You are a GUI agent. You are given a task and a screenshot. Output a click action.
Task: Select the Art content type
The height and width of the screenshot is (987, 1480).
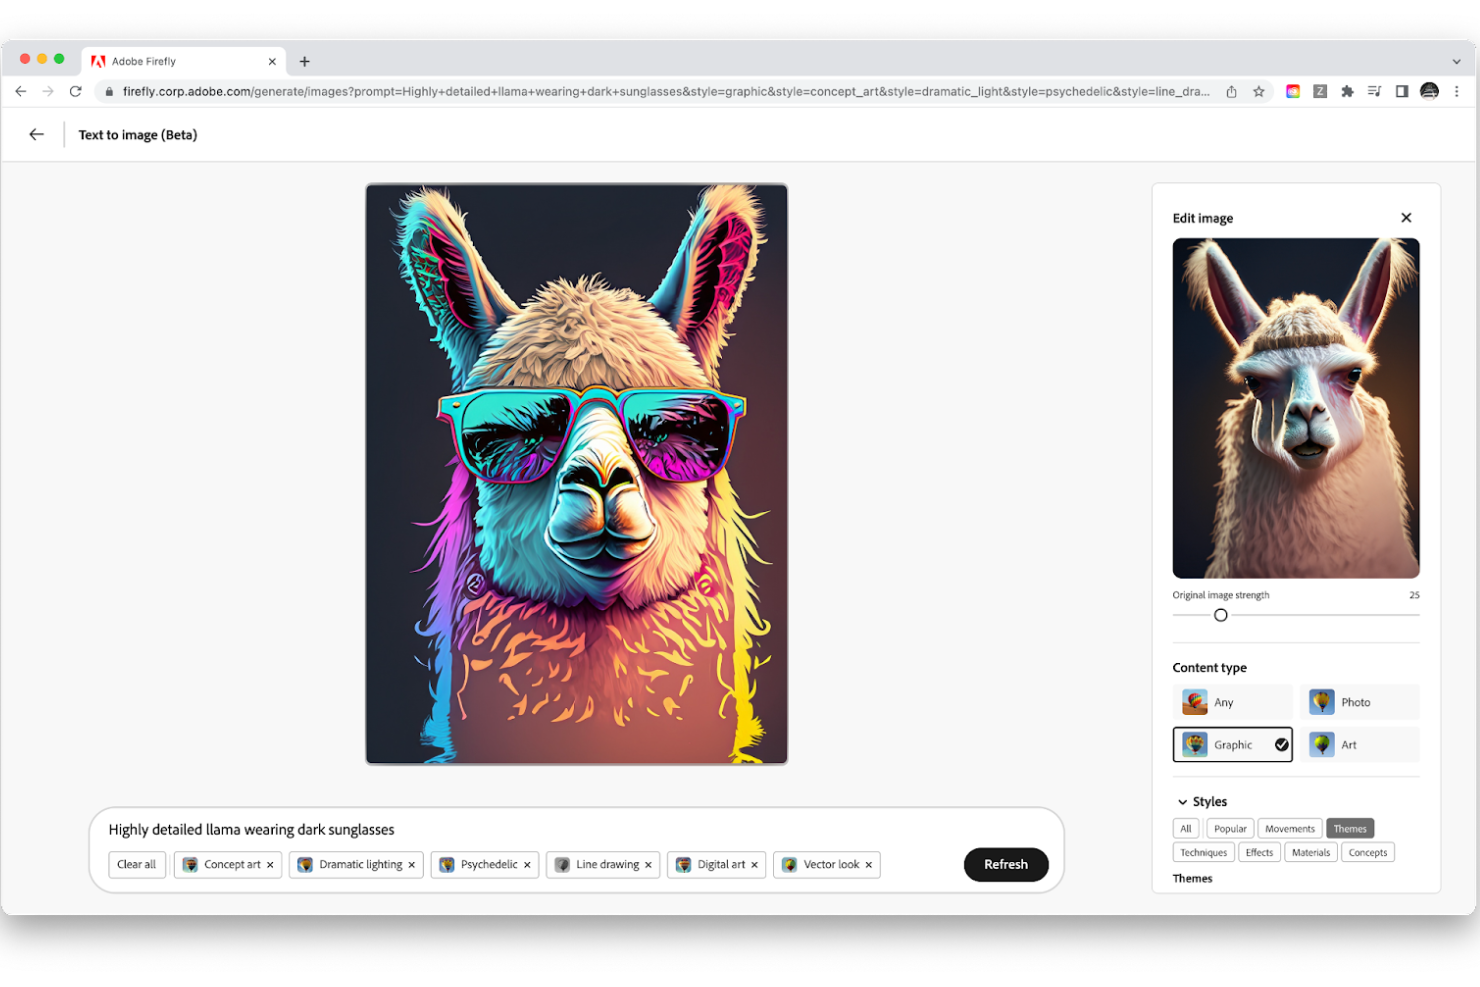(1359, 745)
